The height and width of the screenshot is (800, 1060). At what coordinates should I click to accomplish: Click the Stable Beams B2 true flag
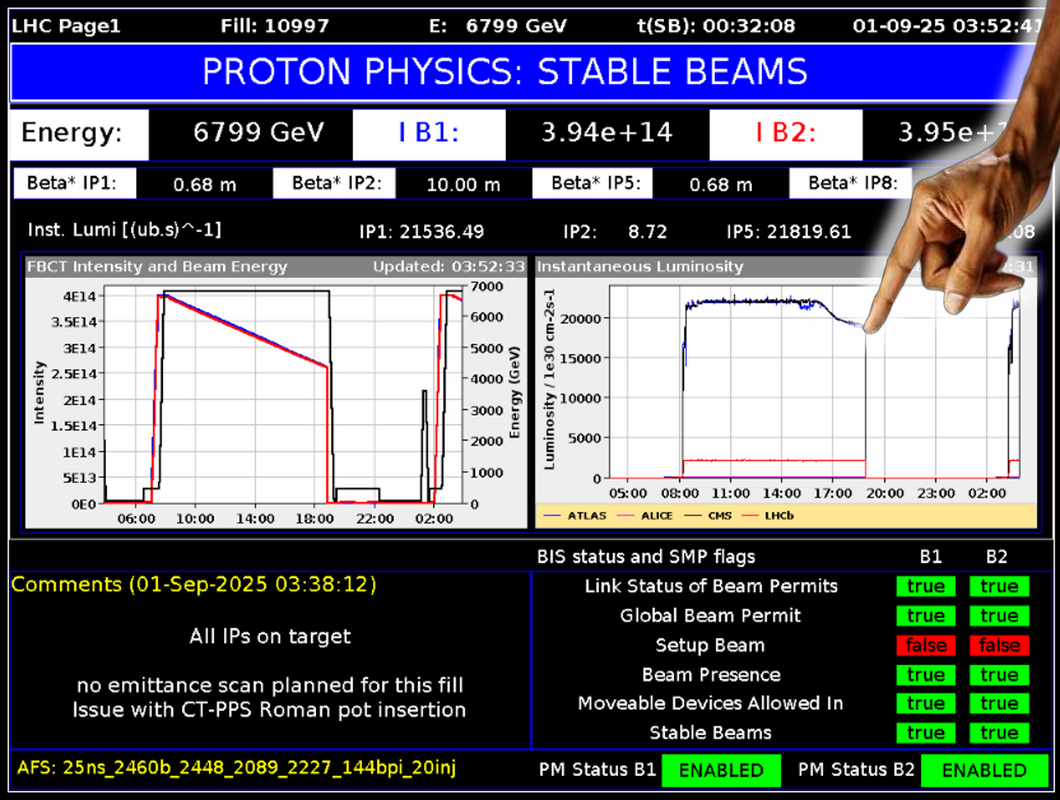coord(998,733)
